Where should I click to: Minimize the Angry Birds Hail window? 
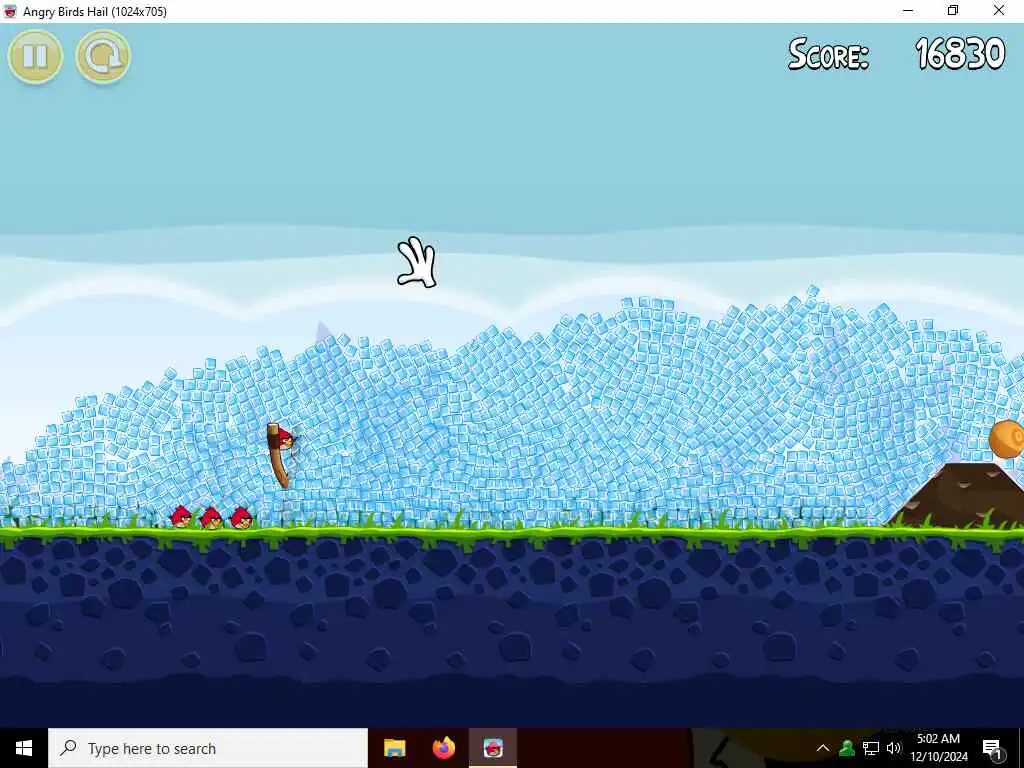point(908,10)
